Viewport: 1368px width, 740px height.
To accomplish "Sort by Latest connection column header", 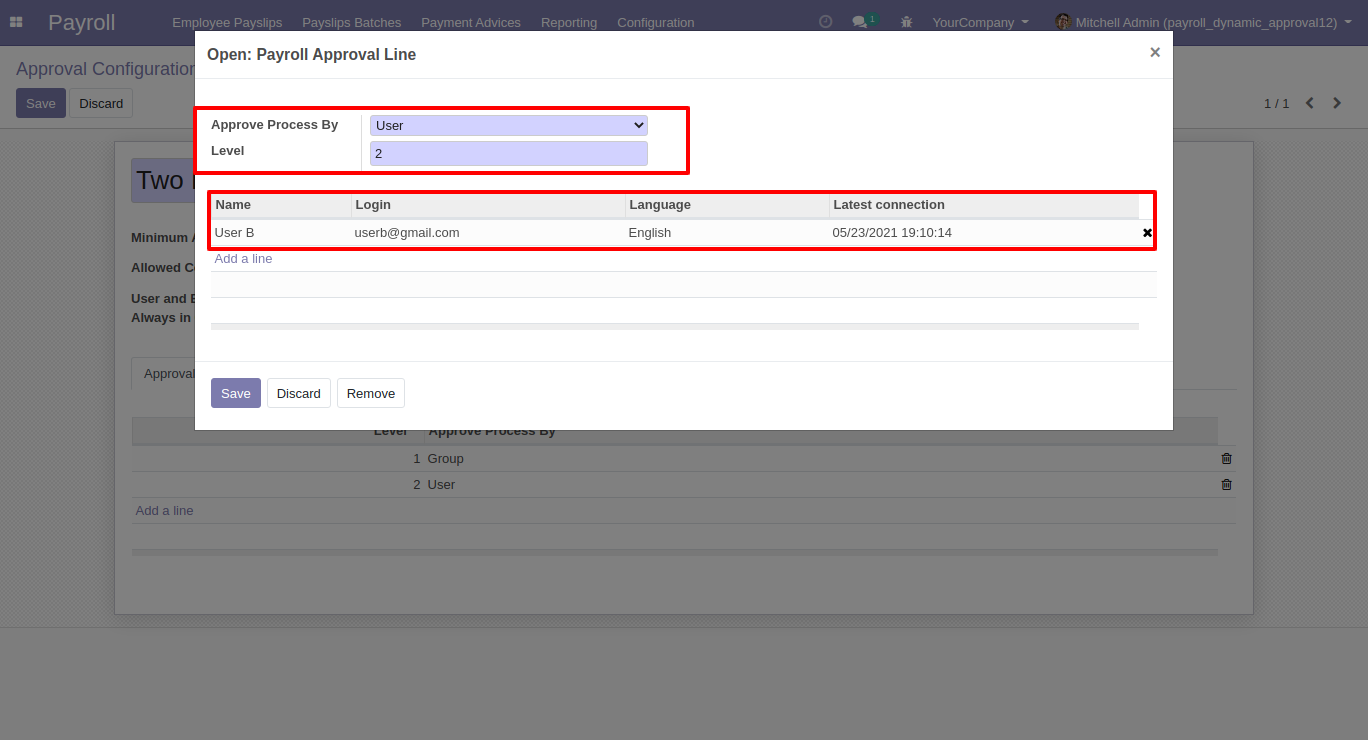I will [x=888, y=205].
